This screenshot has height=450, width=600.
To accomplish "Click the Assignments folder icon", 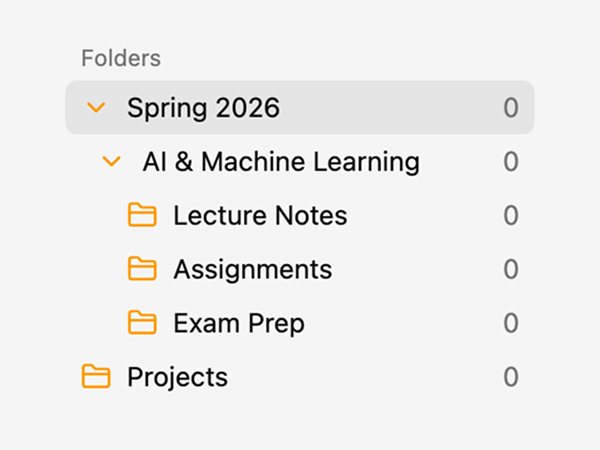I will (x=143, y=269).
